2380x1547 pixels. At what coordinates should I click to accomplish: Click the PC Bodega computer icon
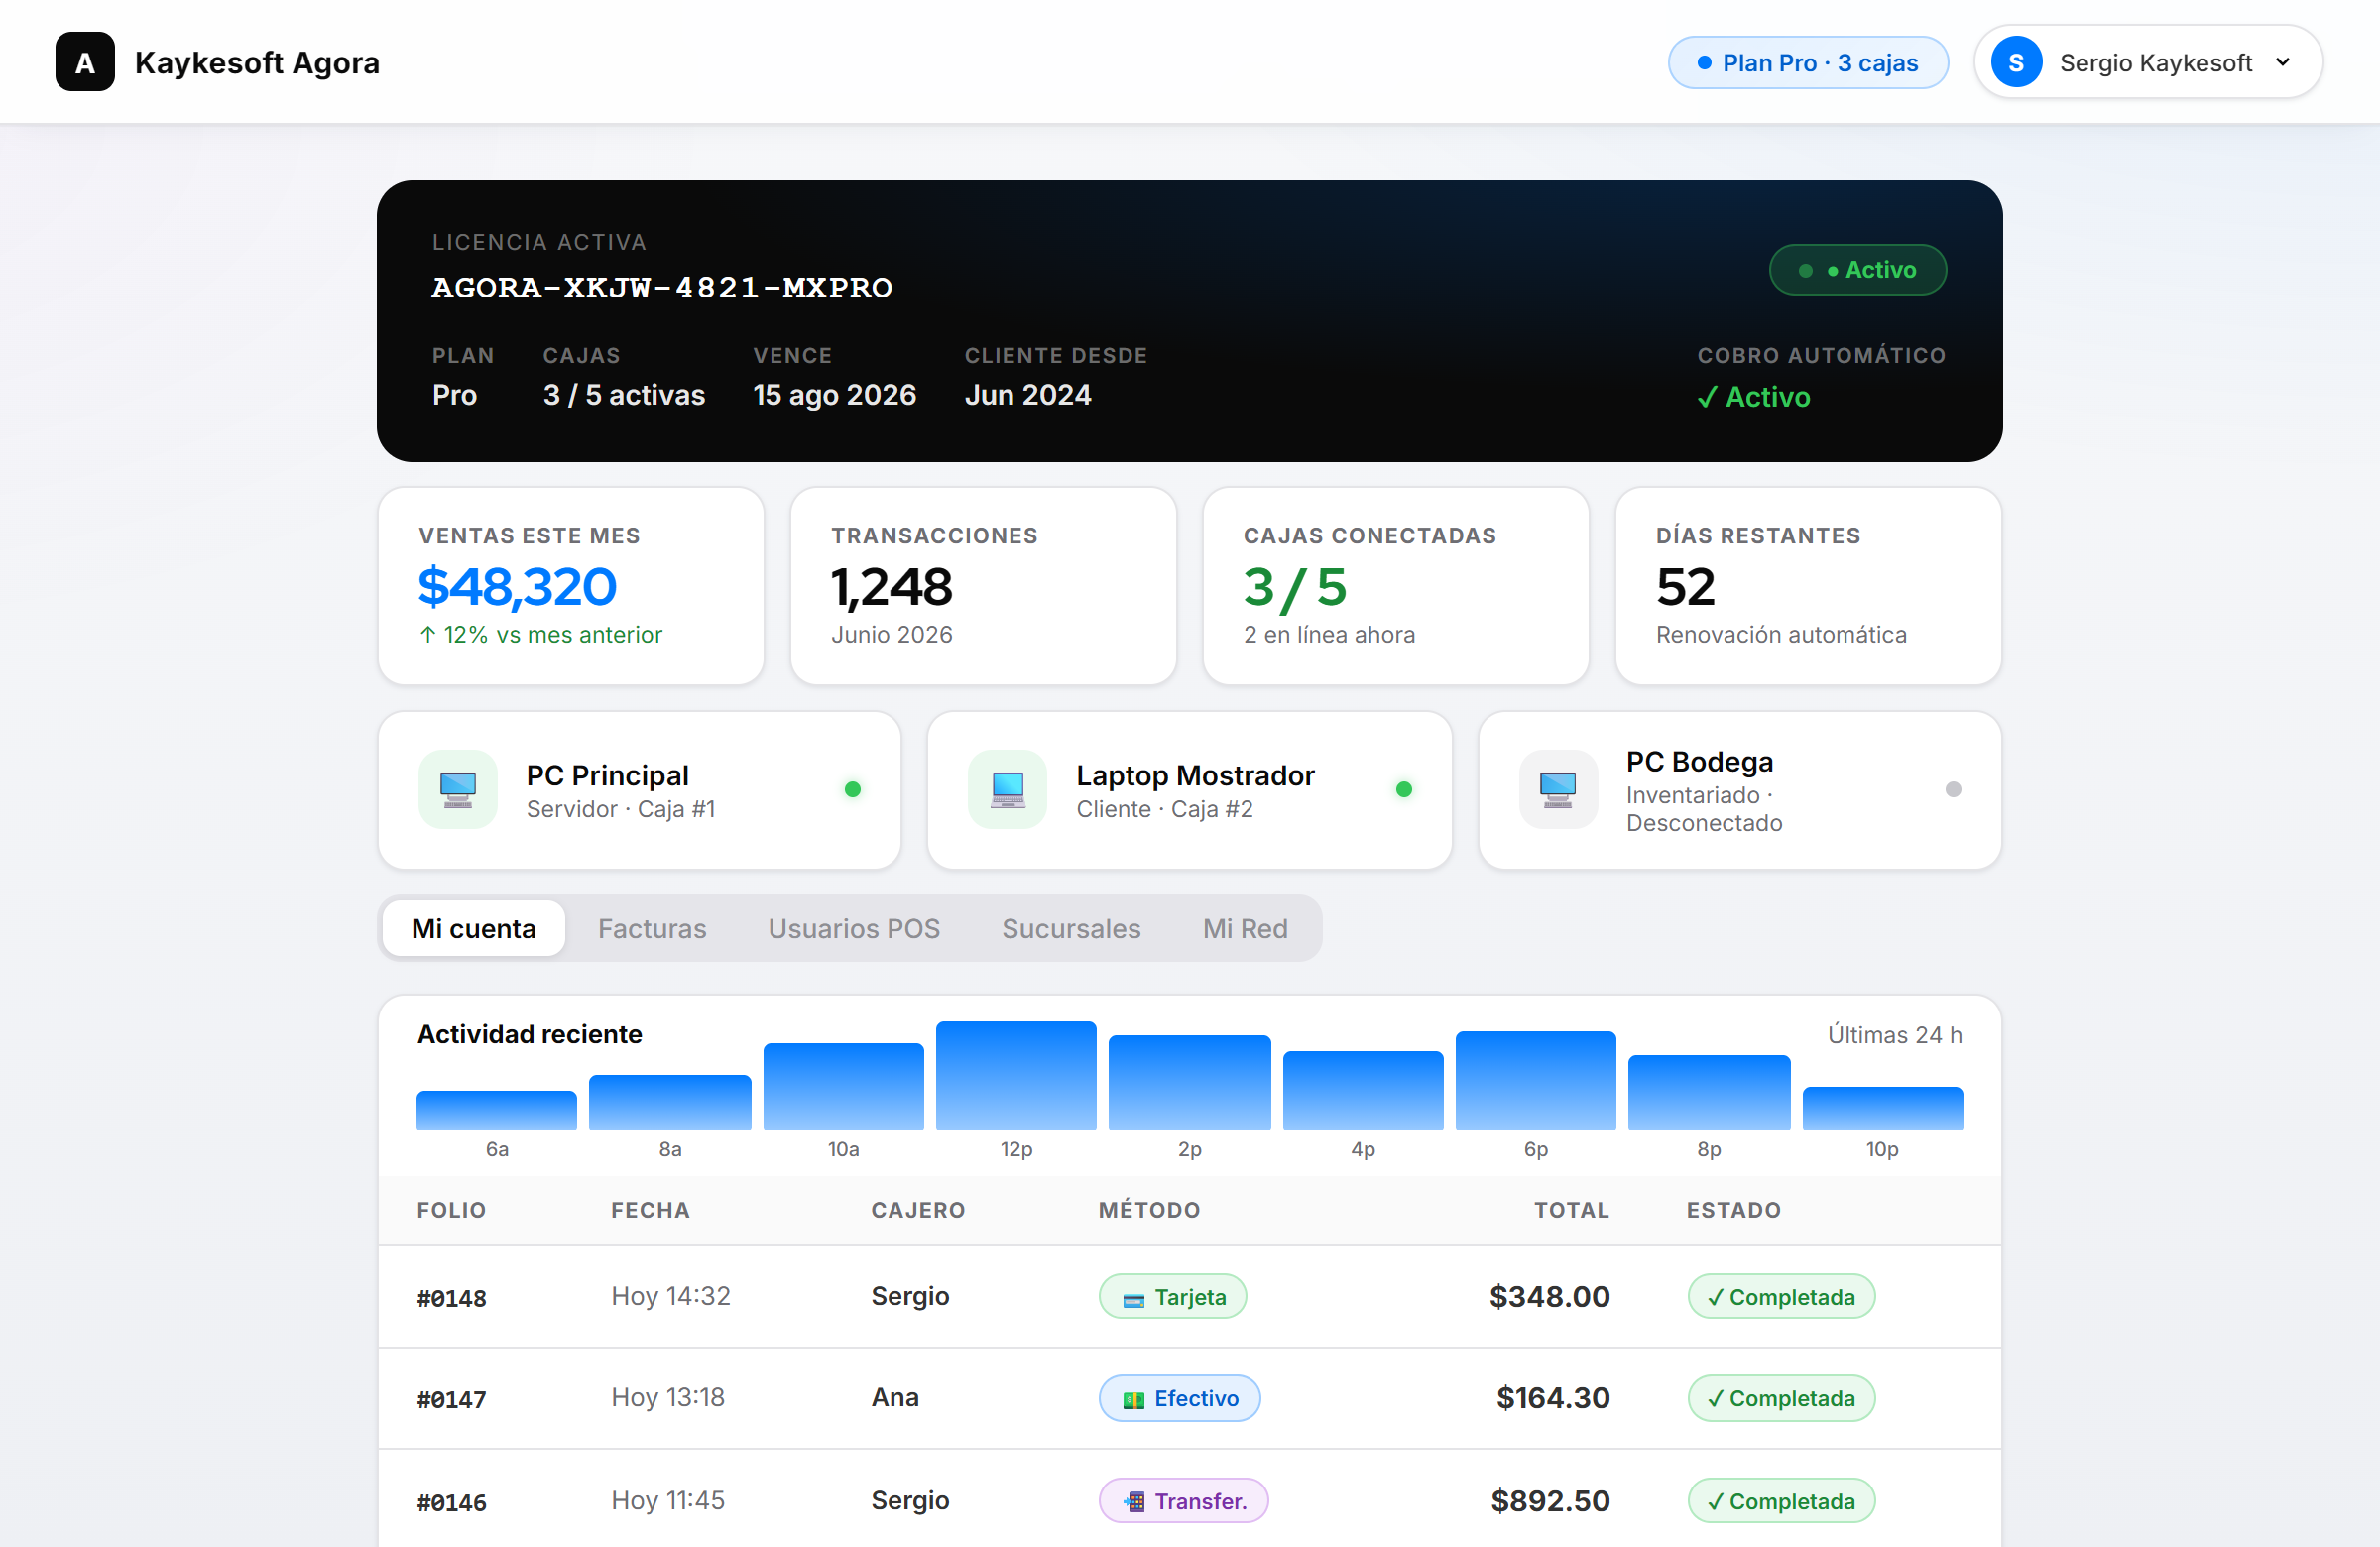click(1558, 789)
